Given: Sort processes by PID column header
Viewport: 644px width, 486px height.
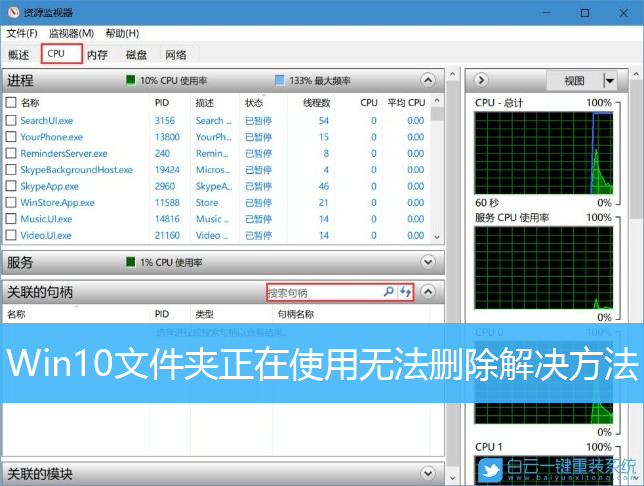Looking at the screenshot, I should coord(163,102).
